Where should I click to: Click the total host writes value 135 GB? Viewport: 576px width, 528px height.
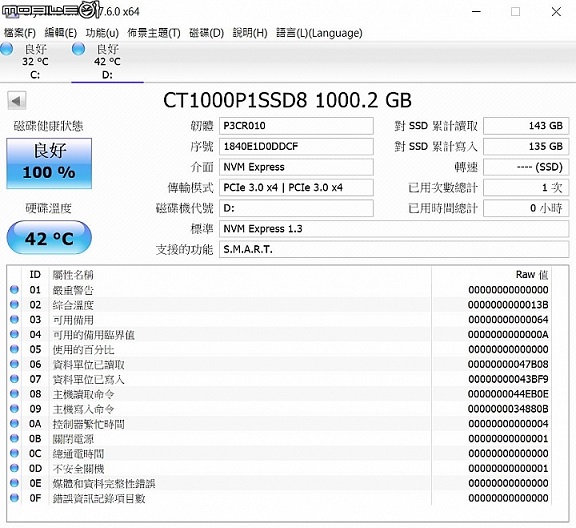(x=526, y=147)
